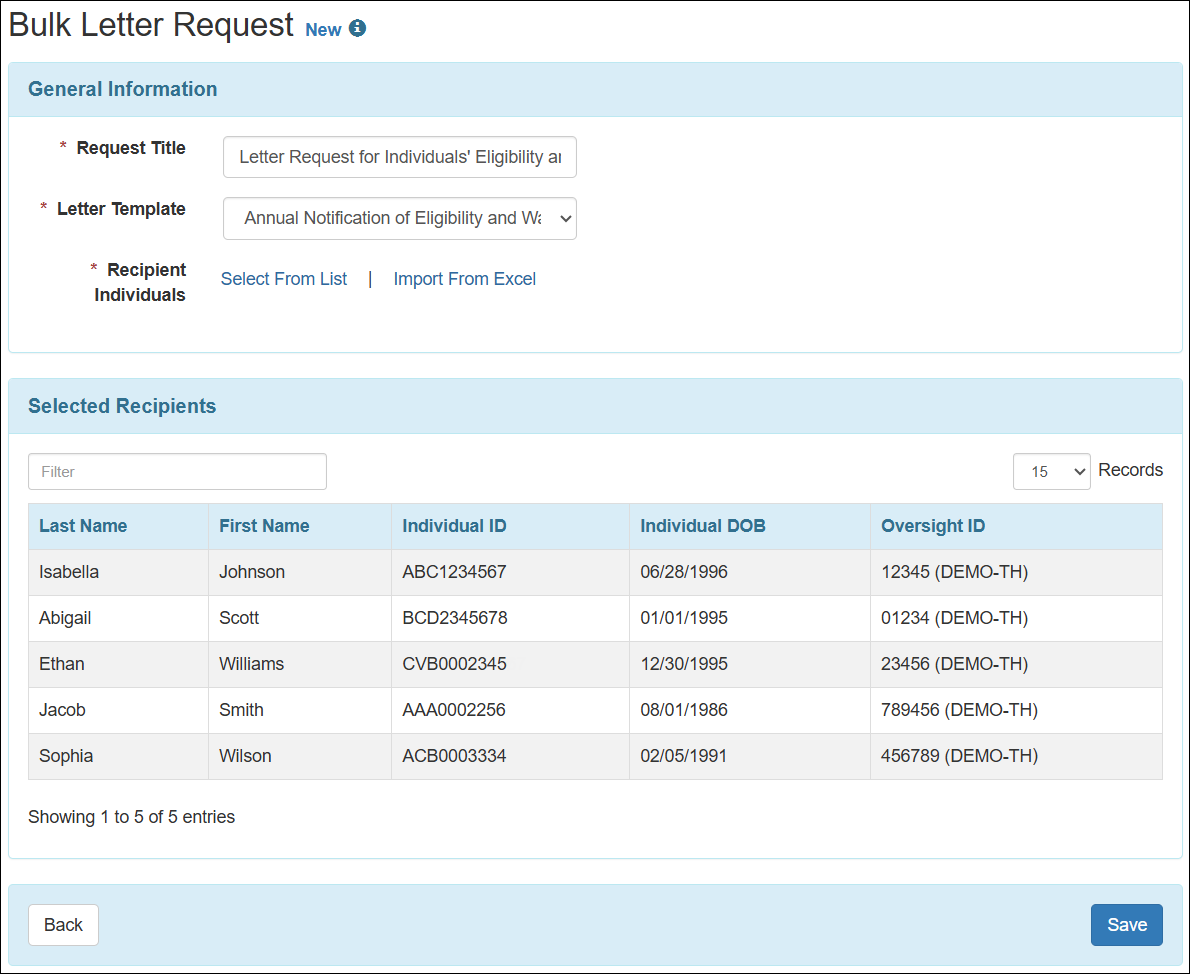Click the Showing 1 to 5 entries text
Viewport: 1190px width, 974px height.
(131, 817)
